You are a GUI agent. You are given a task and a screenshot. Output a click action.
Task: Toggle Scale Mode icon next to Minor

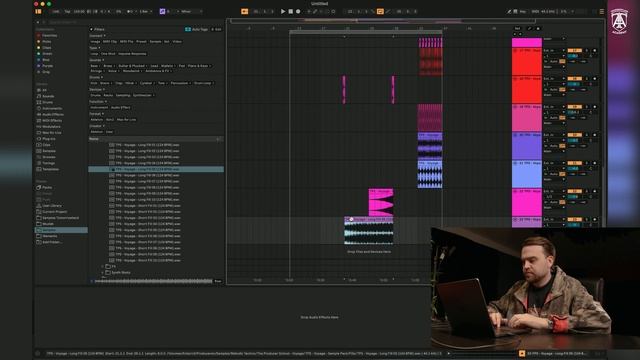pyautogui.click(x=162, y=11)
